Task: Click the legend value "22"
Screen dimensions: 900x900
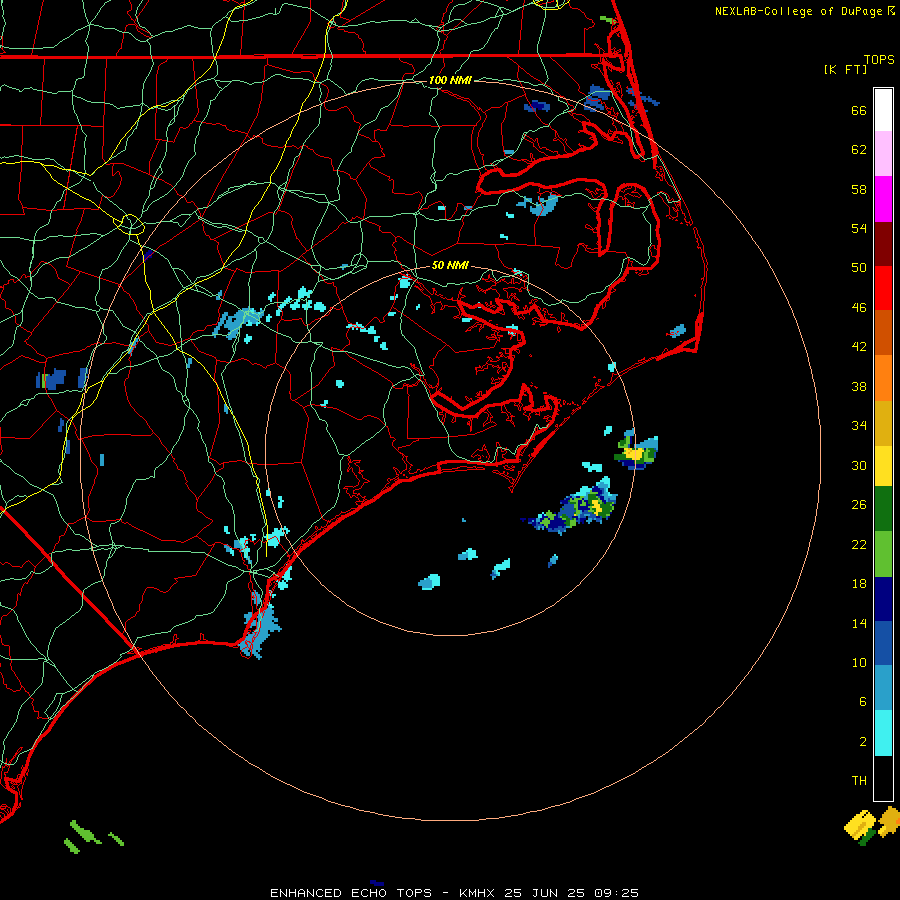Action: tap(859, 544)
